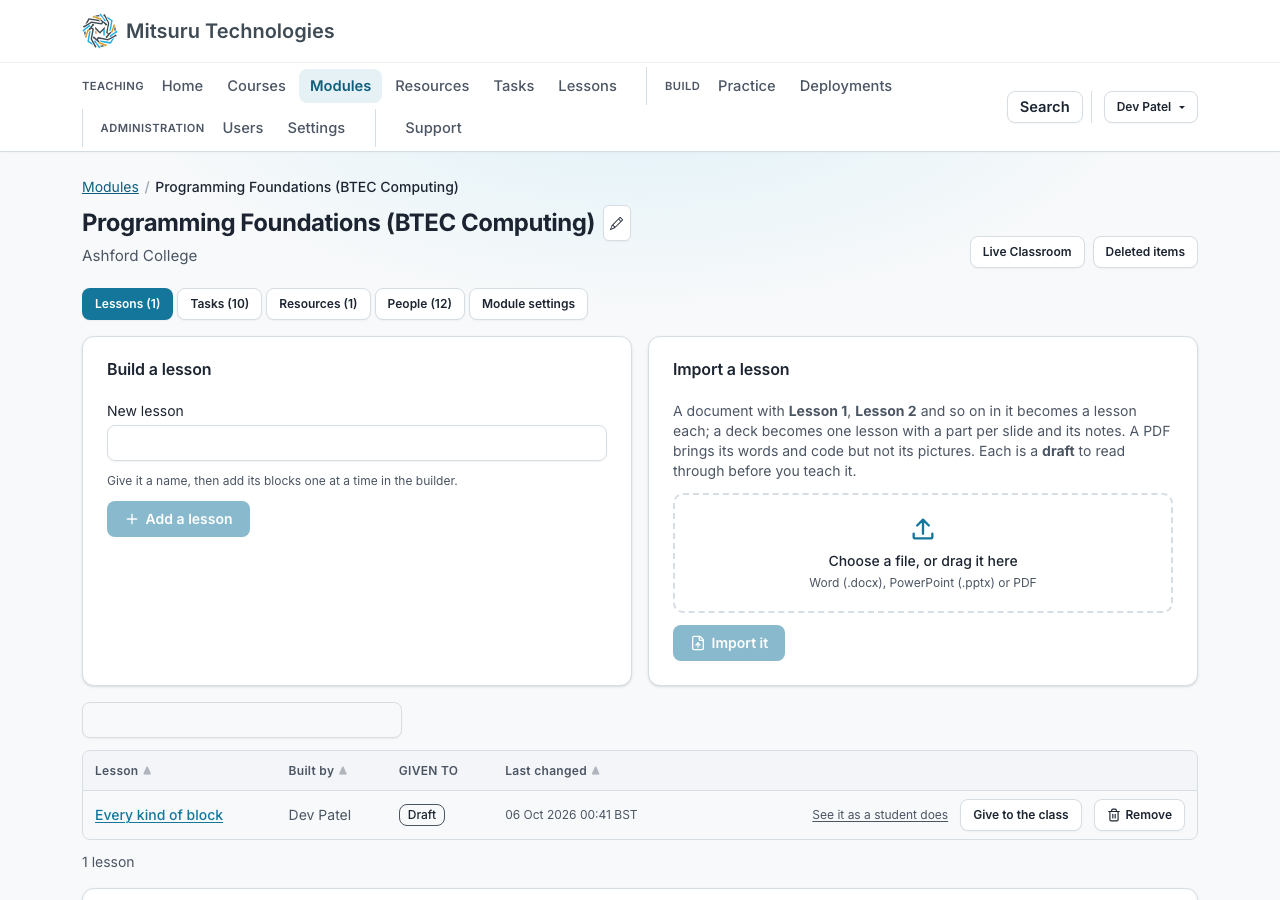Open the Every kind of block lesson link
Screen dimensions: 1280x900
(159, 815)
